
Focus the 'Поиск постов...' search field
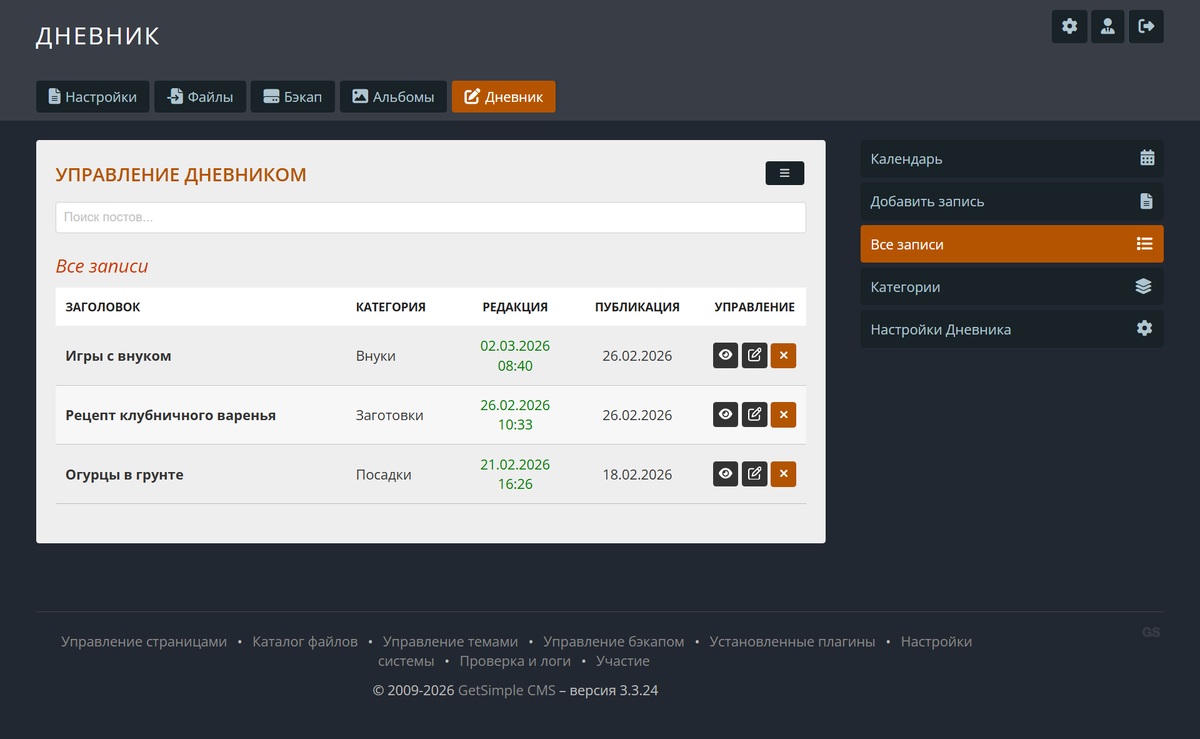pyautogui.click(x=431, y=217)
